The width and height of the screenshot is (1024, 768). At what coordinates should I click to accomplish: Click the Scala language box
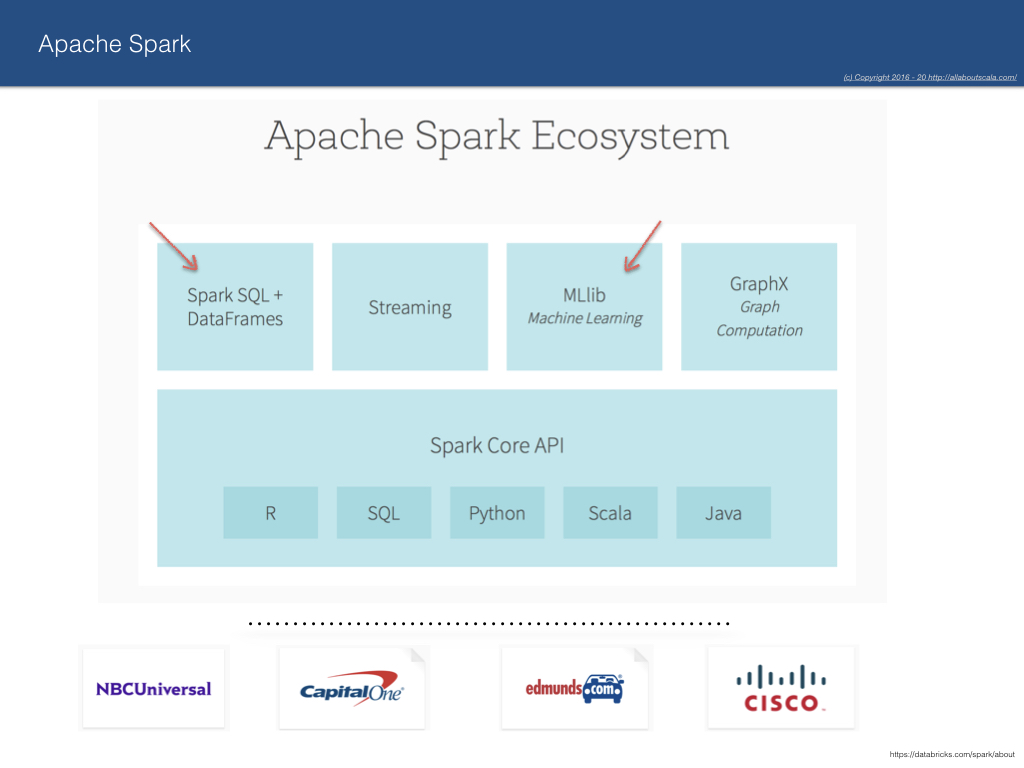click(610, 513)
